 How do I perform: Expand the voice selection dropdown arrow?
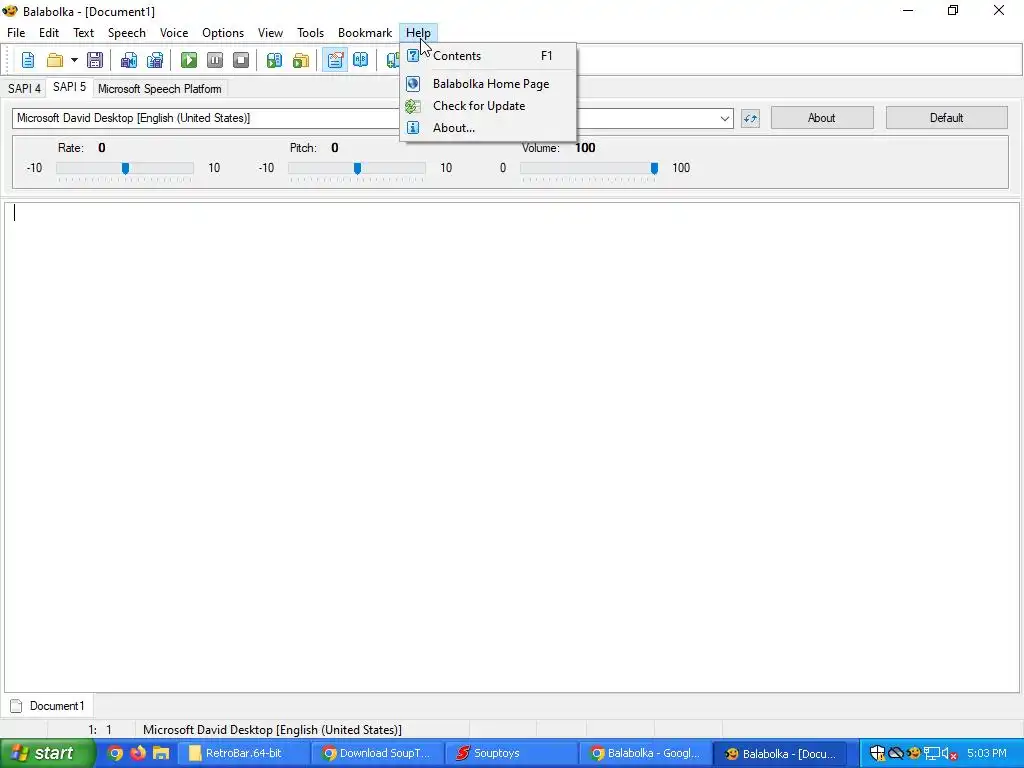coord(724,118)
